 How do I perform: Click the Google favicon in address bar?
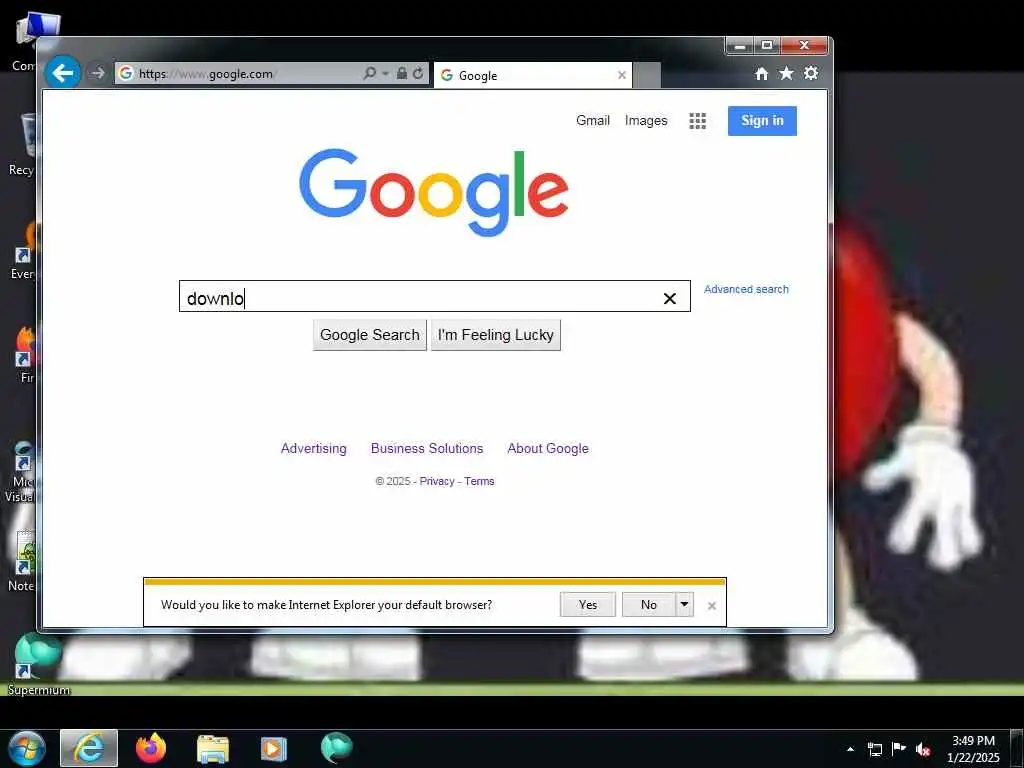click(x=126, y=73)
